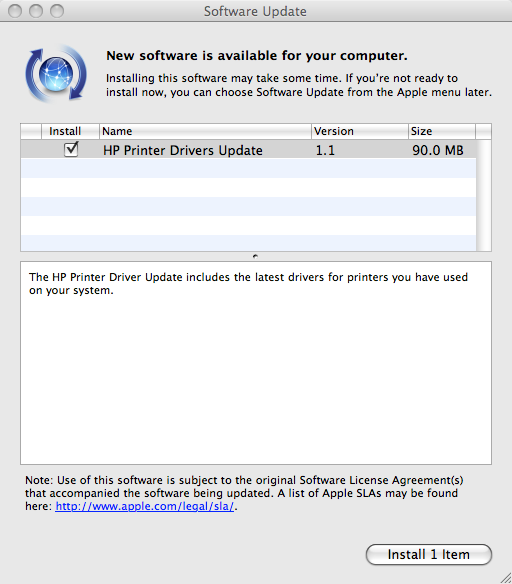Screen dimensions: 512x584
Task: Click the split pane divider handle
Action: (x=255, y=256)
